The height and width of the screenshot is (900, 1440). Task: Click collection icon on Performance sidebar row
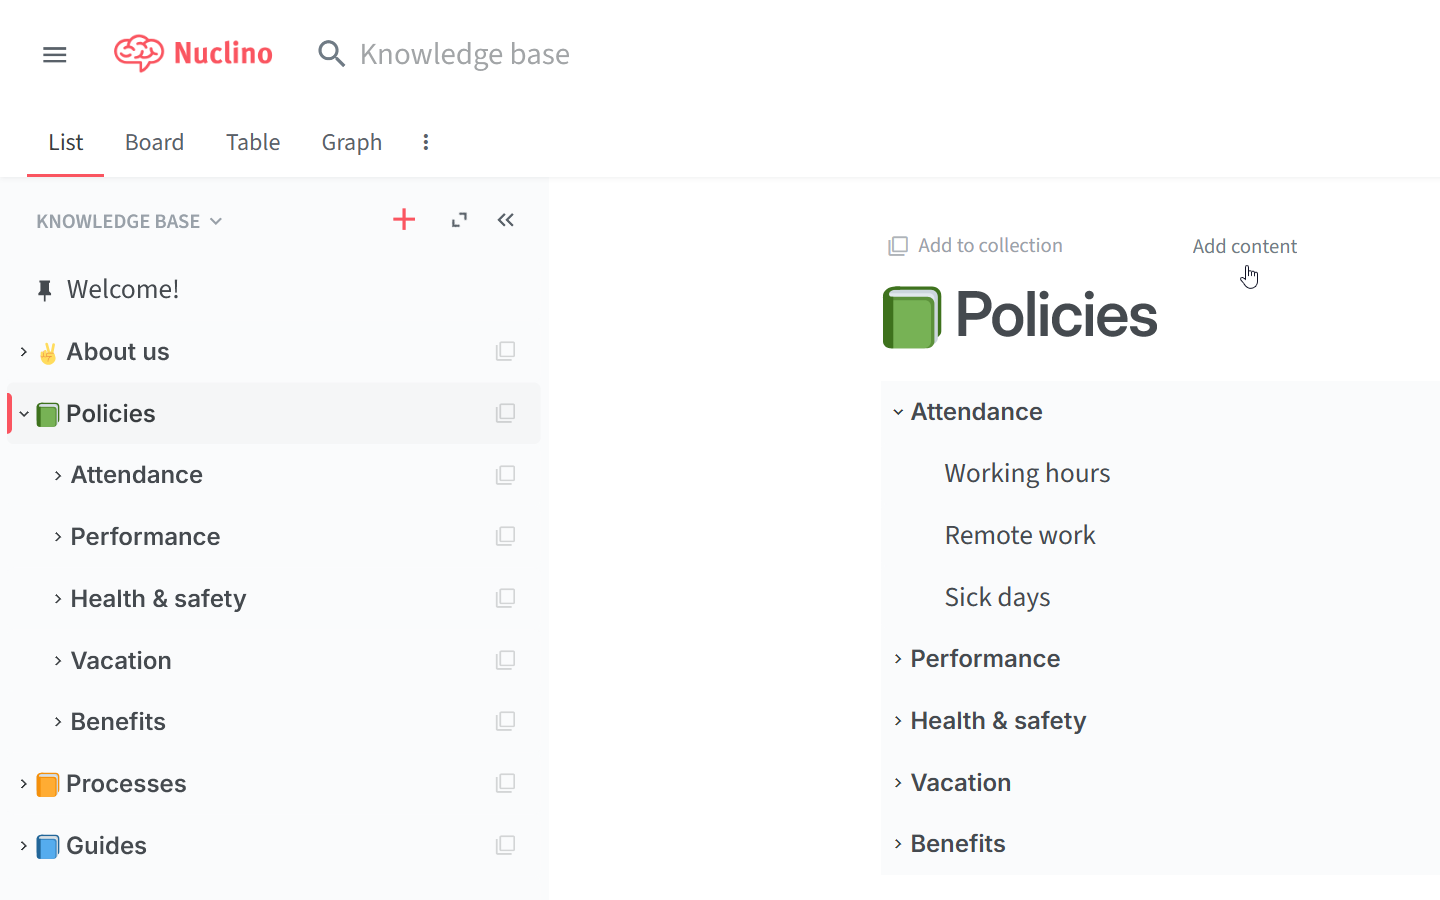pyautogui.click(x=506, y=536)
